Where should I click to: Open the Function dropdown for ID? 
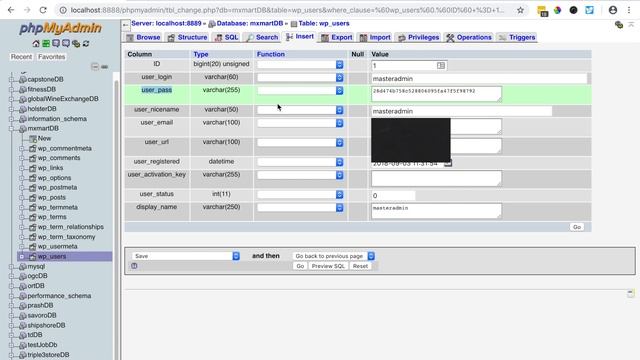pyautogui.click(x=300, y=64)
